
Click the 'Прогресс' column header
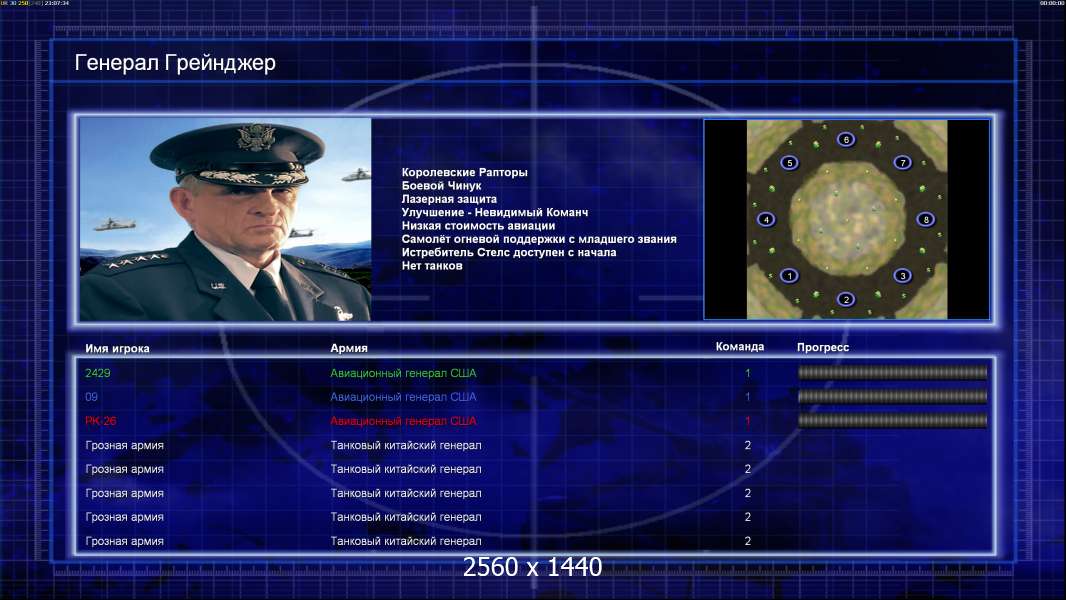pos(823,347)
